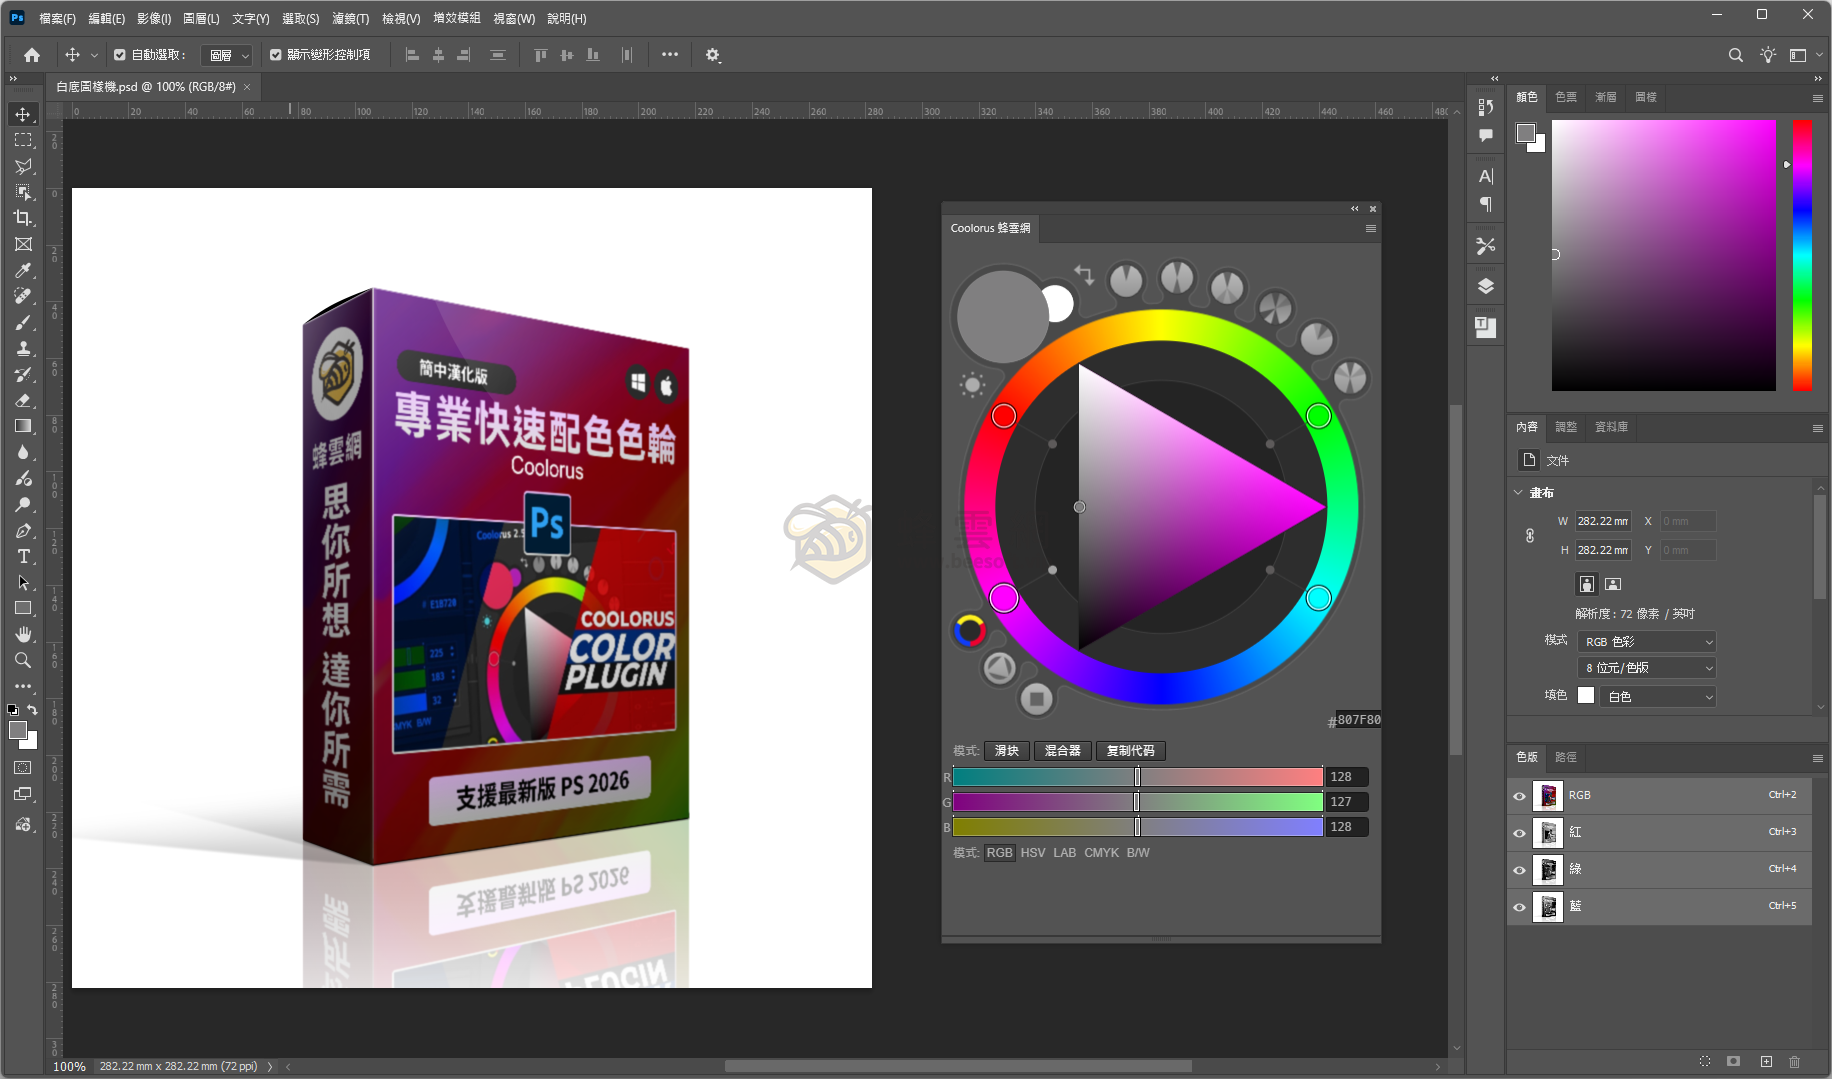Open the layers stack icon in side dock
Screen dimensions: 1832x1079
1486,286
